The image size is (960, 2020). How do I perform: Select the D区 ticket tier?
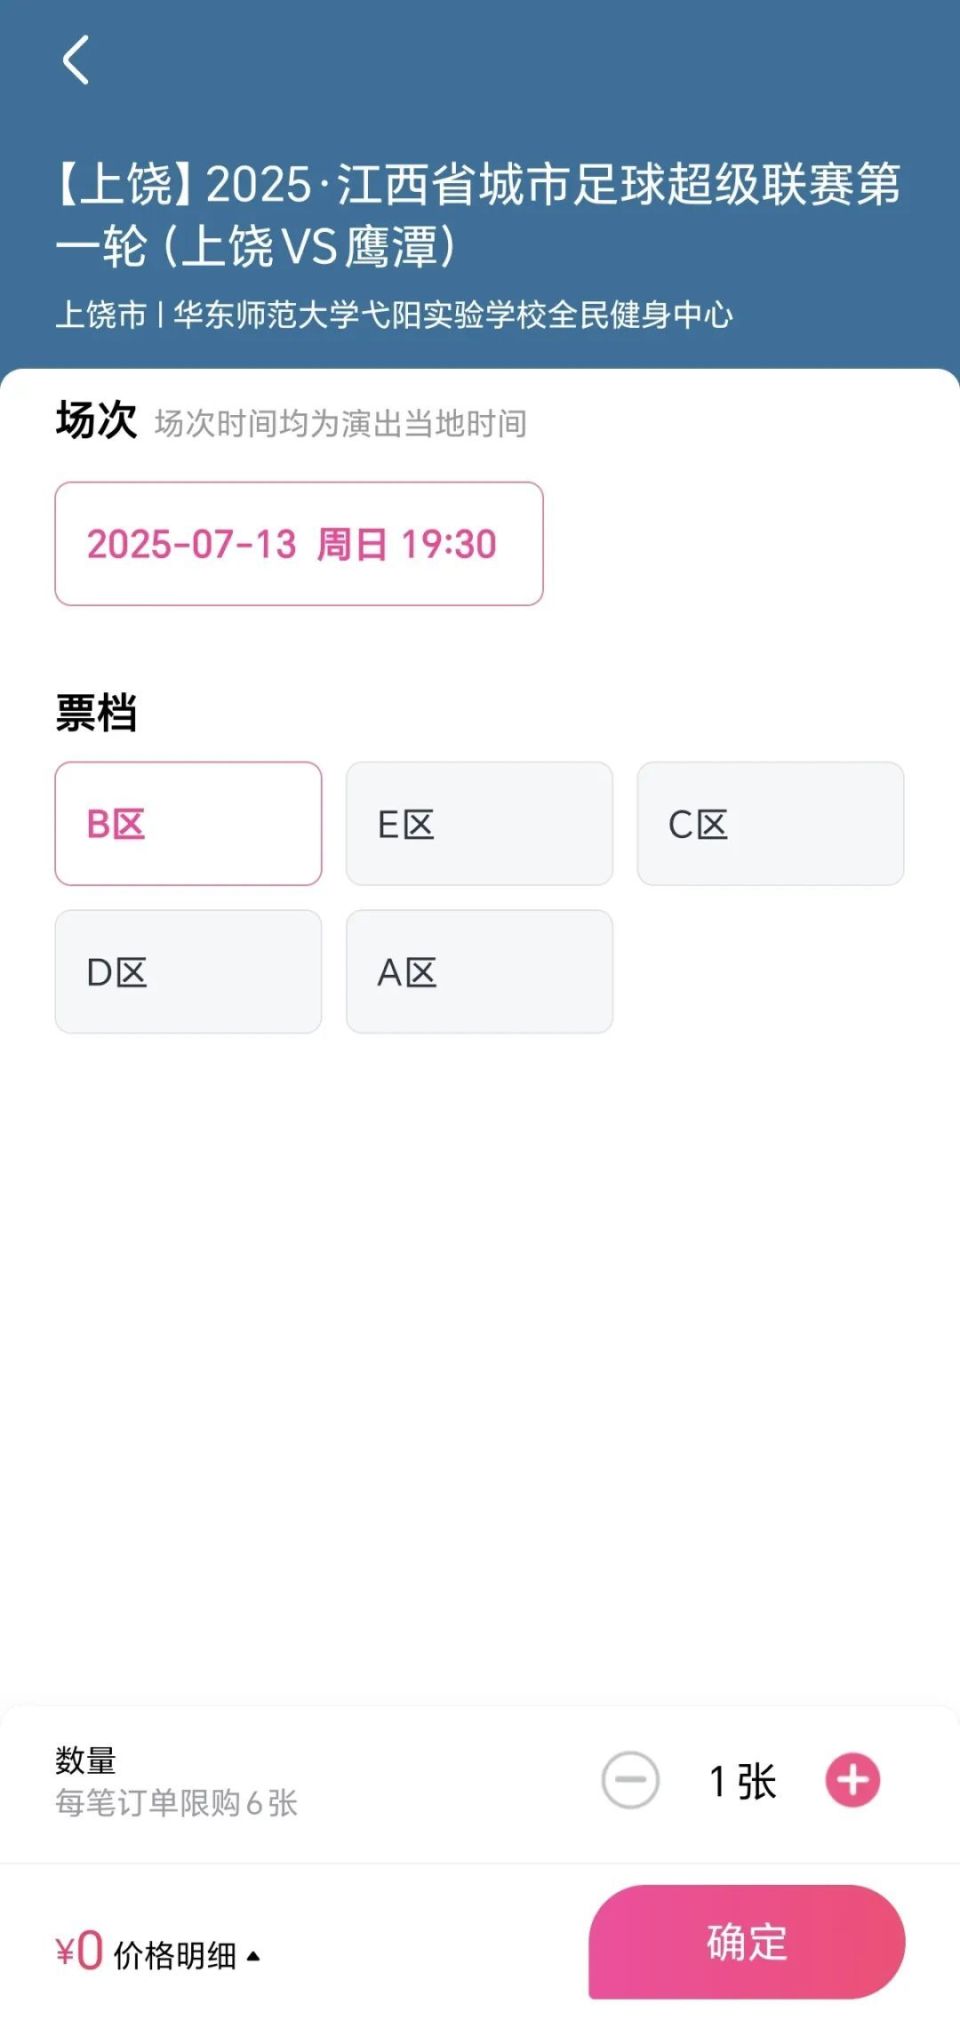pos(188,971)
